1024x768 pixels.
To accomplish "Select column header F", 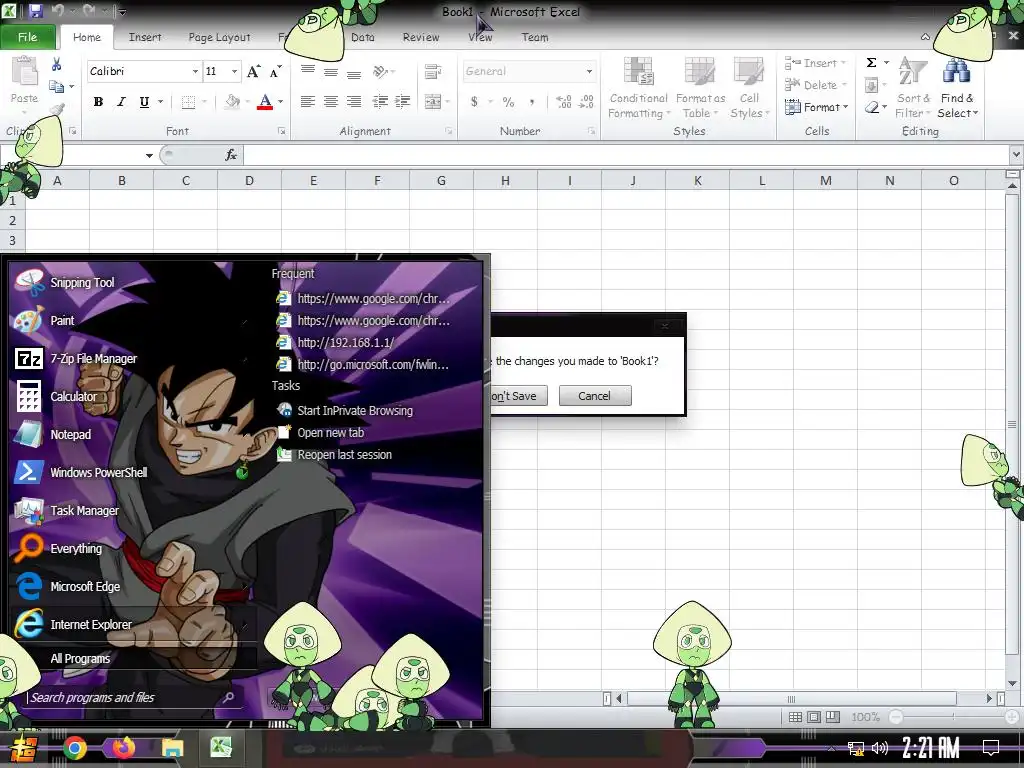I will click(377, 180).
